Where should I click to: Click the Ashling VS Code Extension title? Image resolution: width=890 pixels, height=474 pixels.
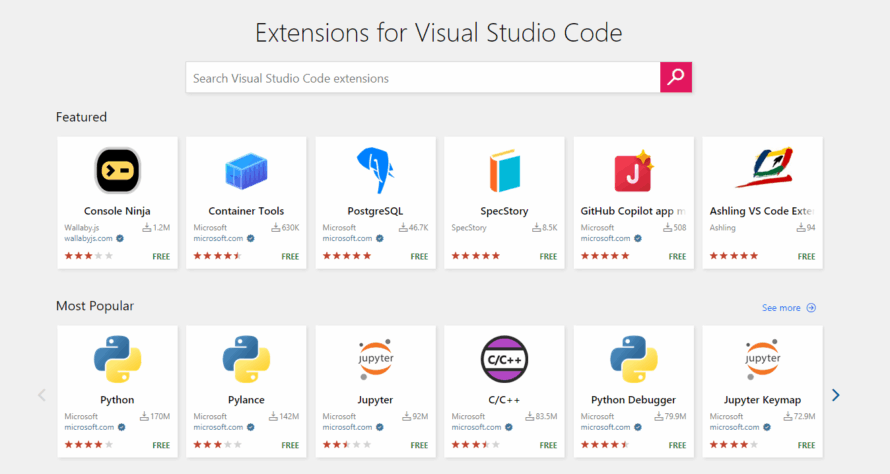point(762,211)
